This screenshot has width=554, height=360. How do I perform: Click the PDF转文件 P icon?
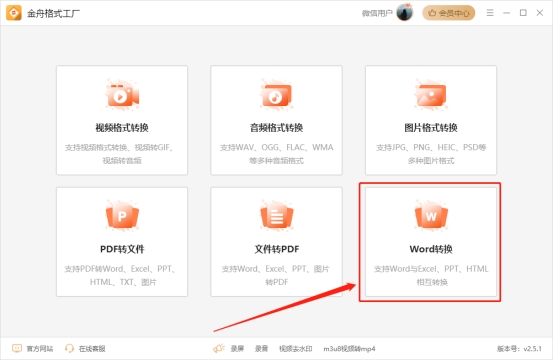(x=122, y=216)
